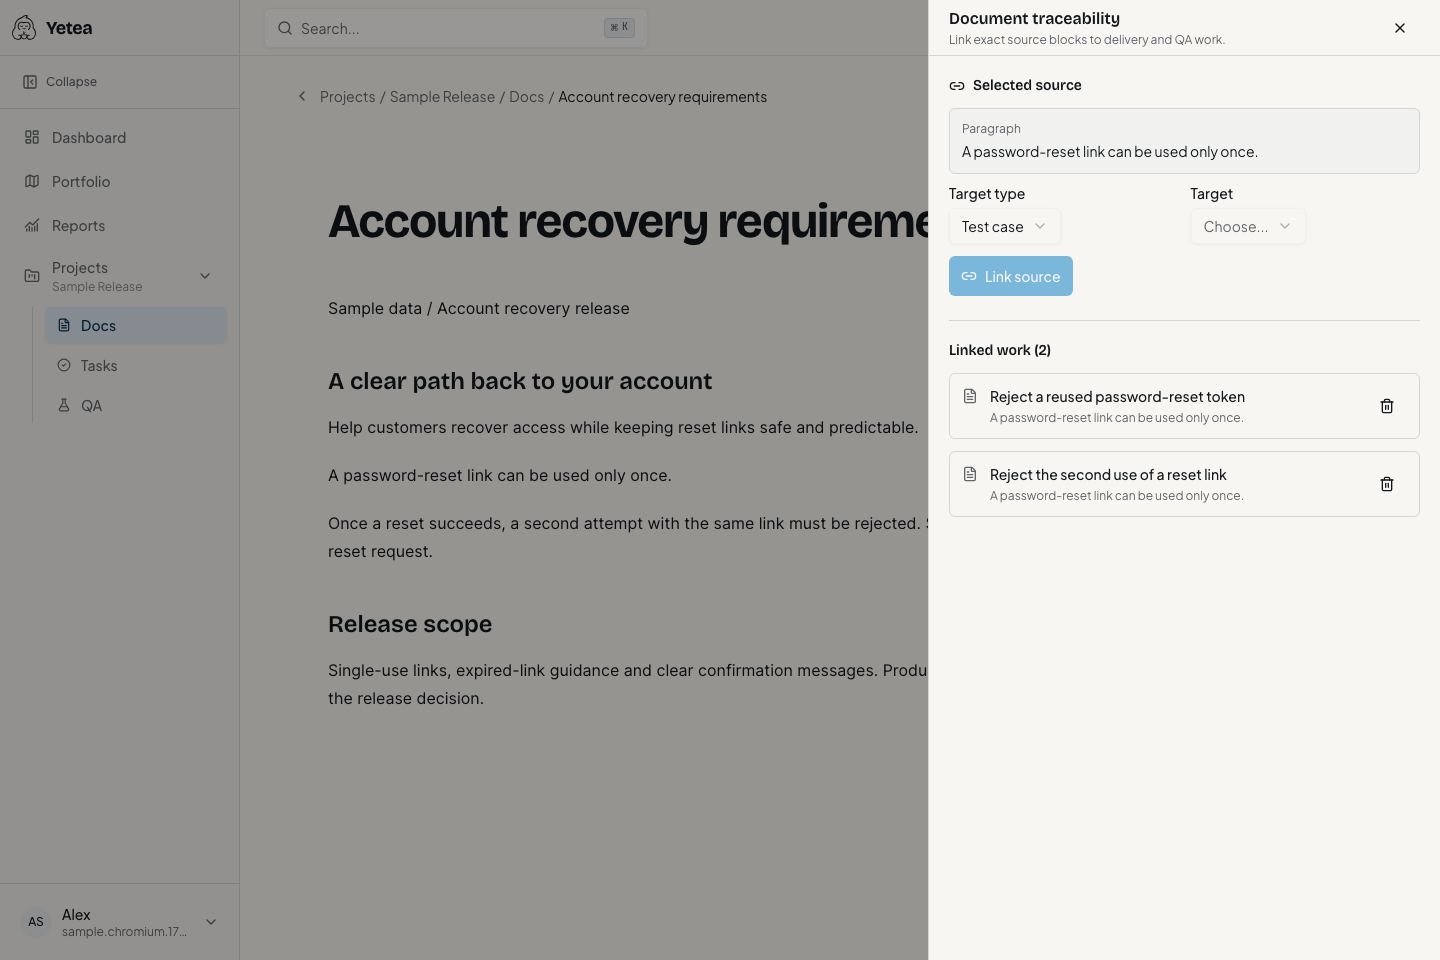Open the Reports chart icon
1440x960 pixels.
coord(32,226)
